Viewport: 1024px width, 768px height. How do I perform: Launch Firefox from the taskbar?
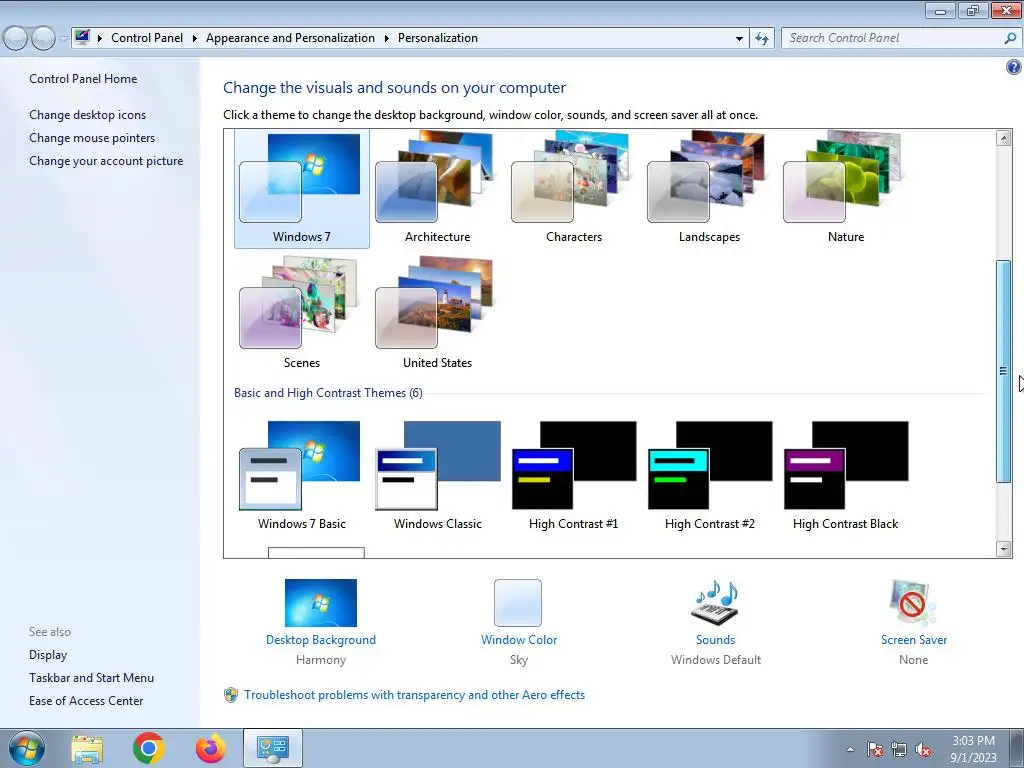(x=210, y=748)
